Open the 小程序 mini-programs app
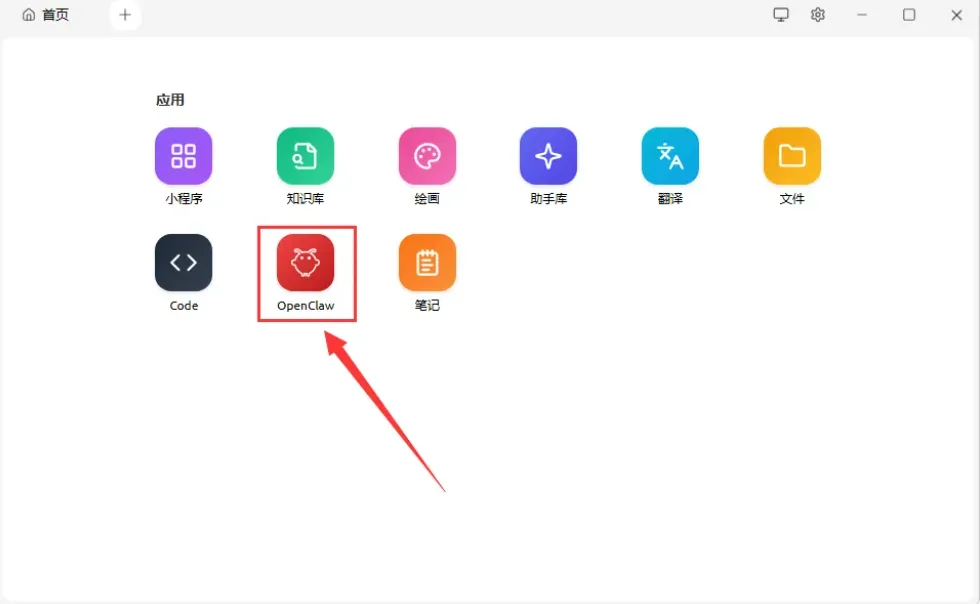The height and width of the screenshot is (604, 980). pyautogui.click(x=183, y=156)
